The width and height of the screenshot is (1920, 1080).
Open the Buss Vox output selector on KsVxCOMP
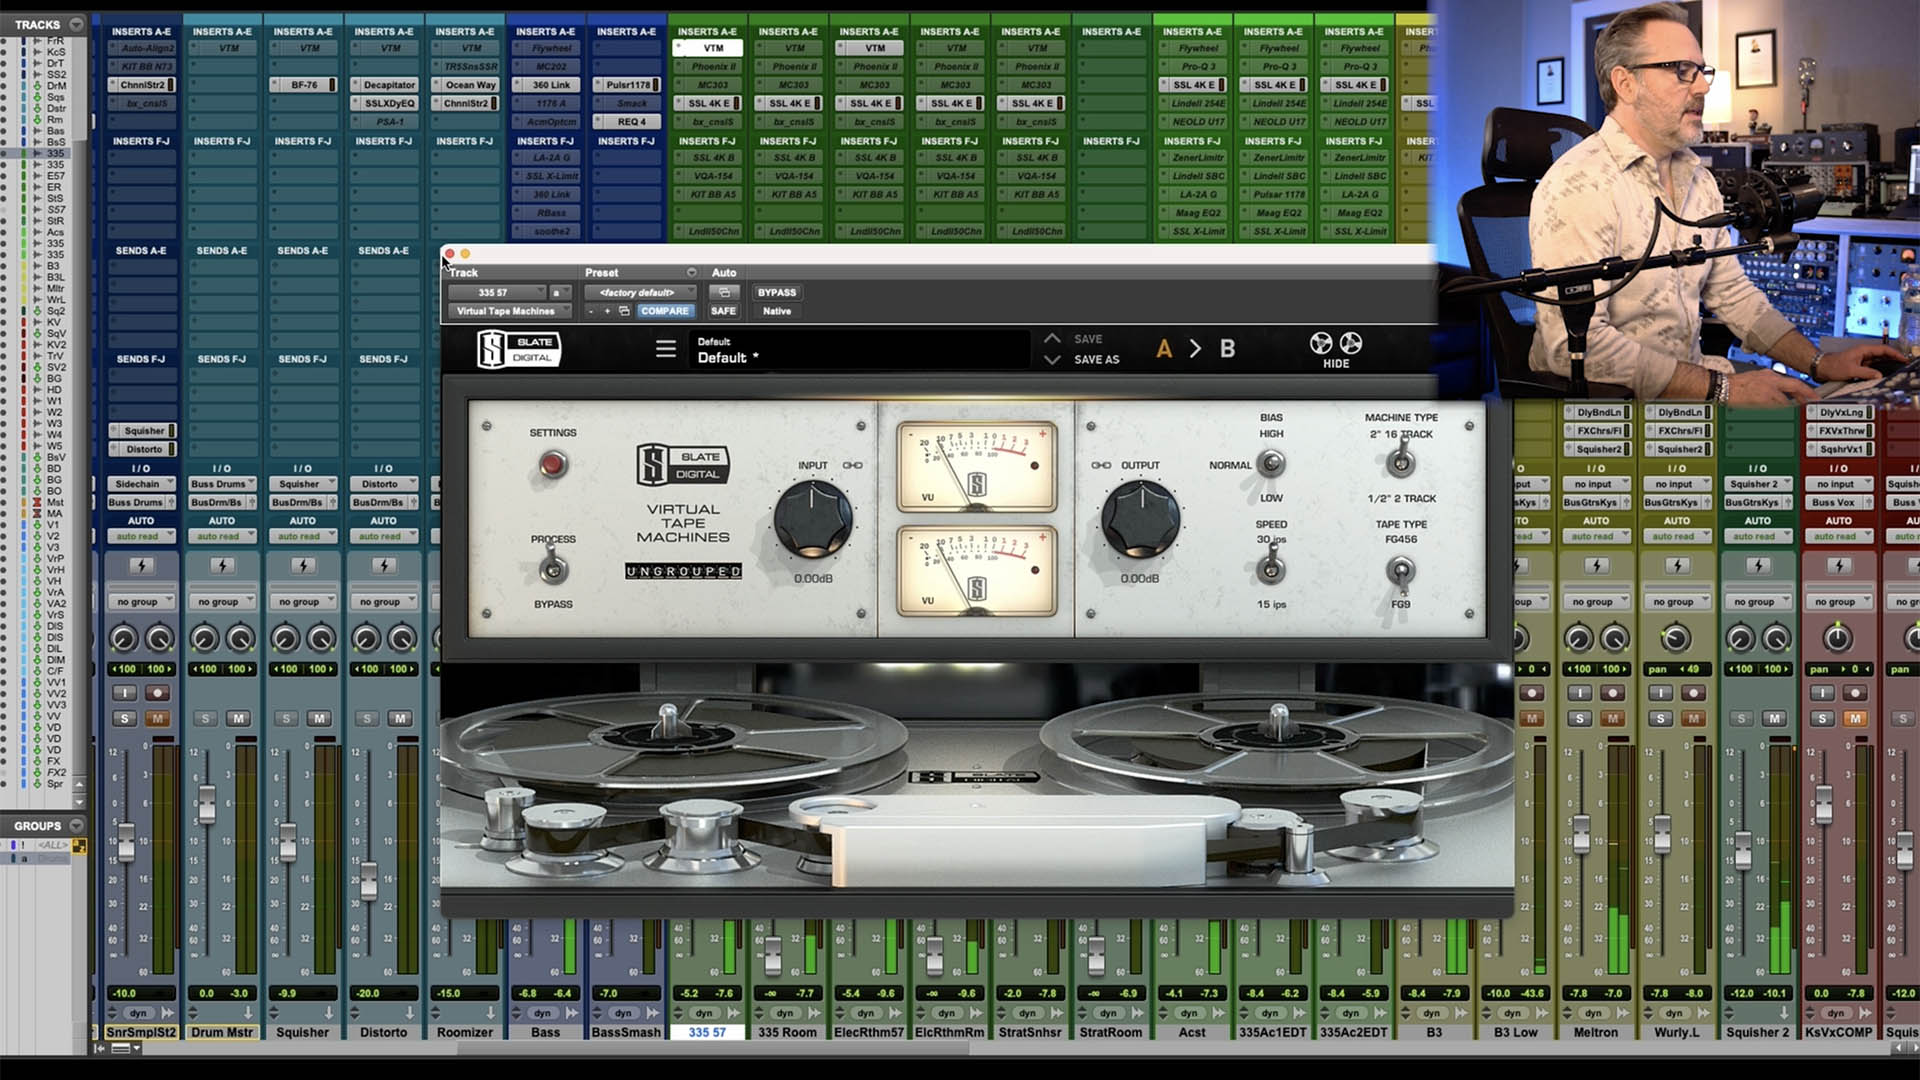[x=1838, y=502]
